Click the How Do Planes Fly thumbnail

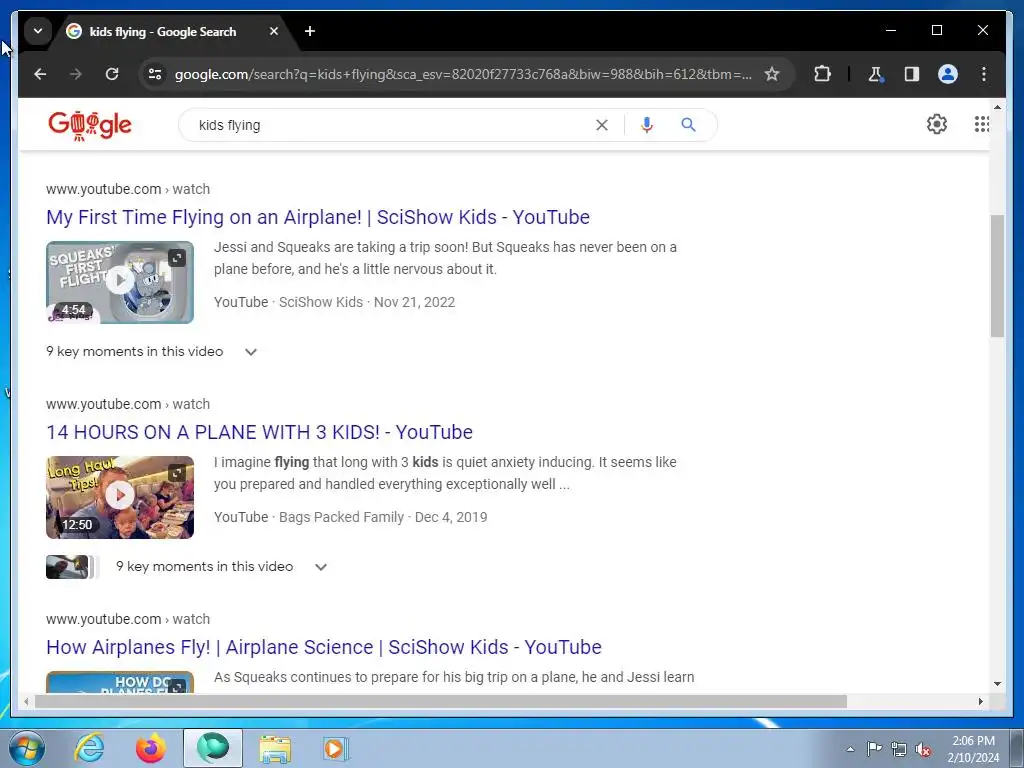120,682
